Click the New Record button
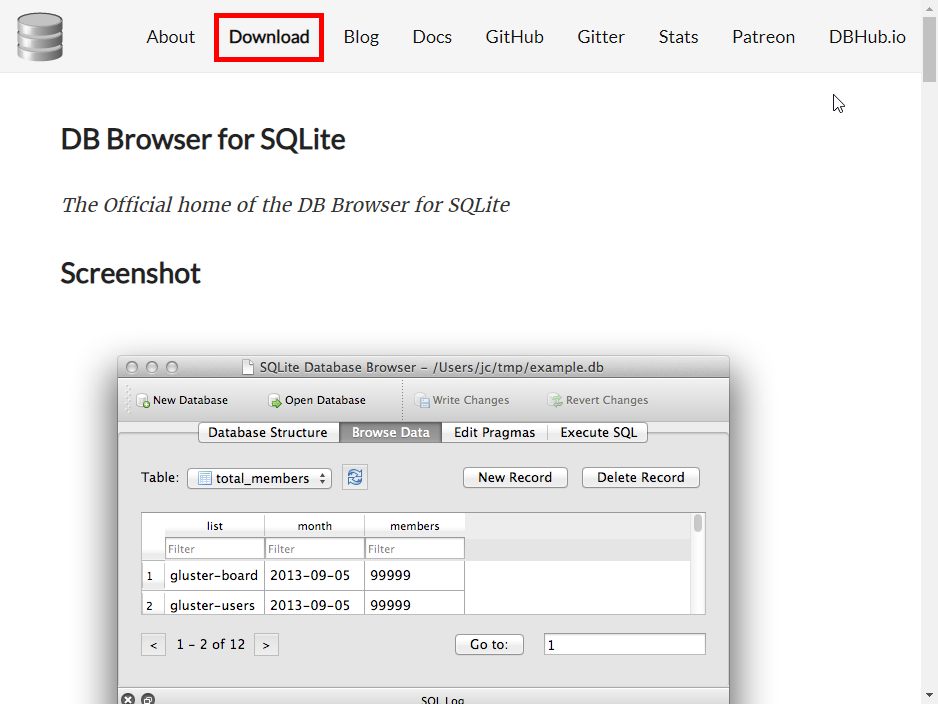The width and height of the screenshot is (938, 704). [515, 477]
